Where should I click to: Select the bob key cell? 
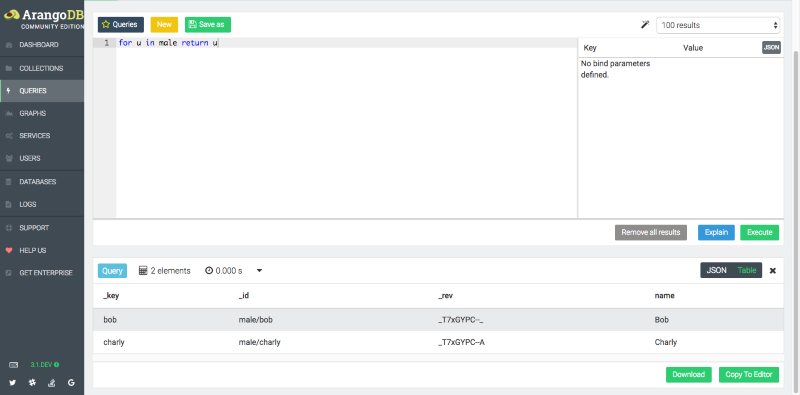[x=109, y=320]
